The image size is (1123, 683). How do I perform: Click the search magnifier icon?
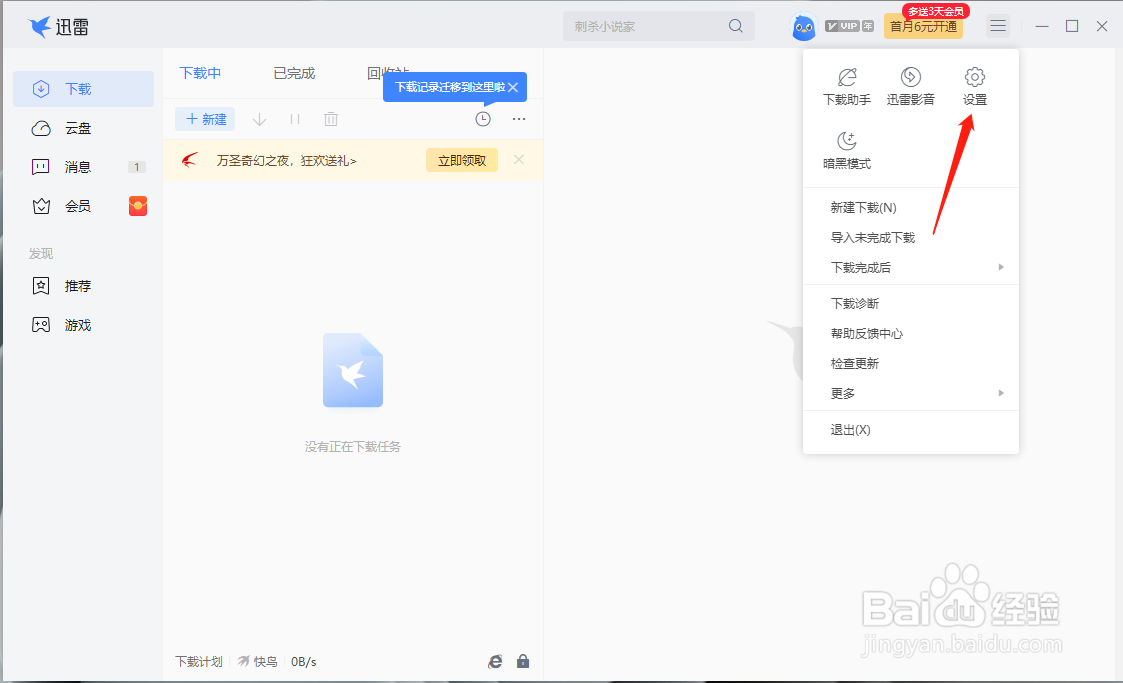(x=736, y=26)
